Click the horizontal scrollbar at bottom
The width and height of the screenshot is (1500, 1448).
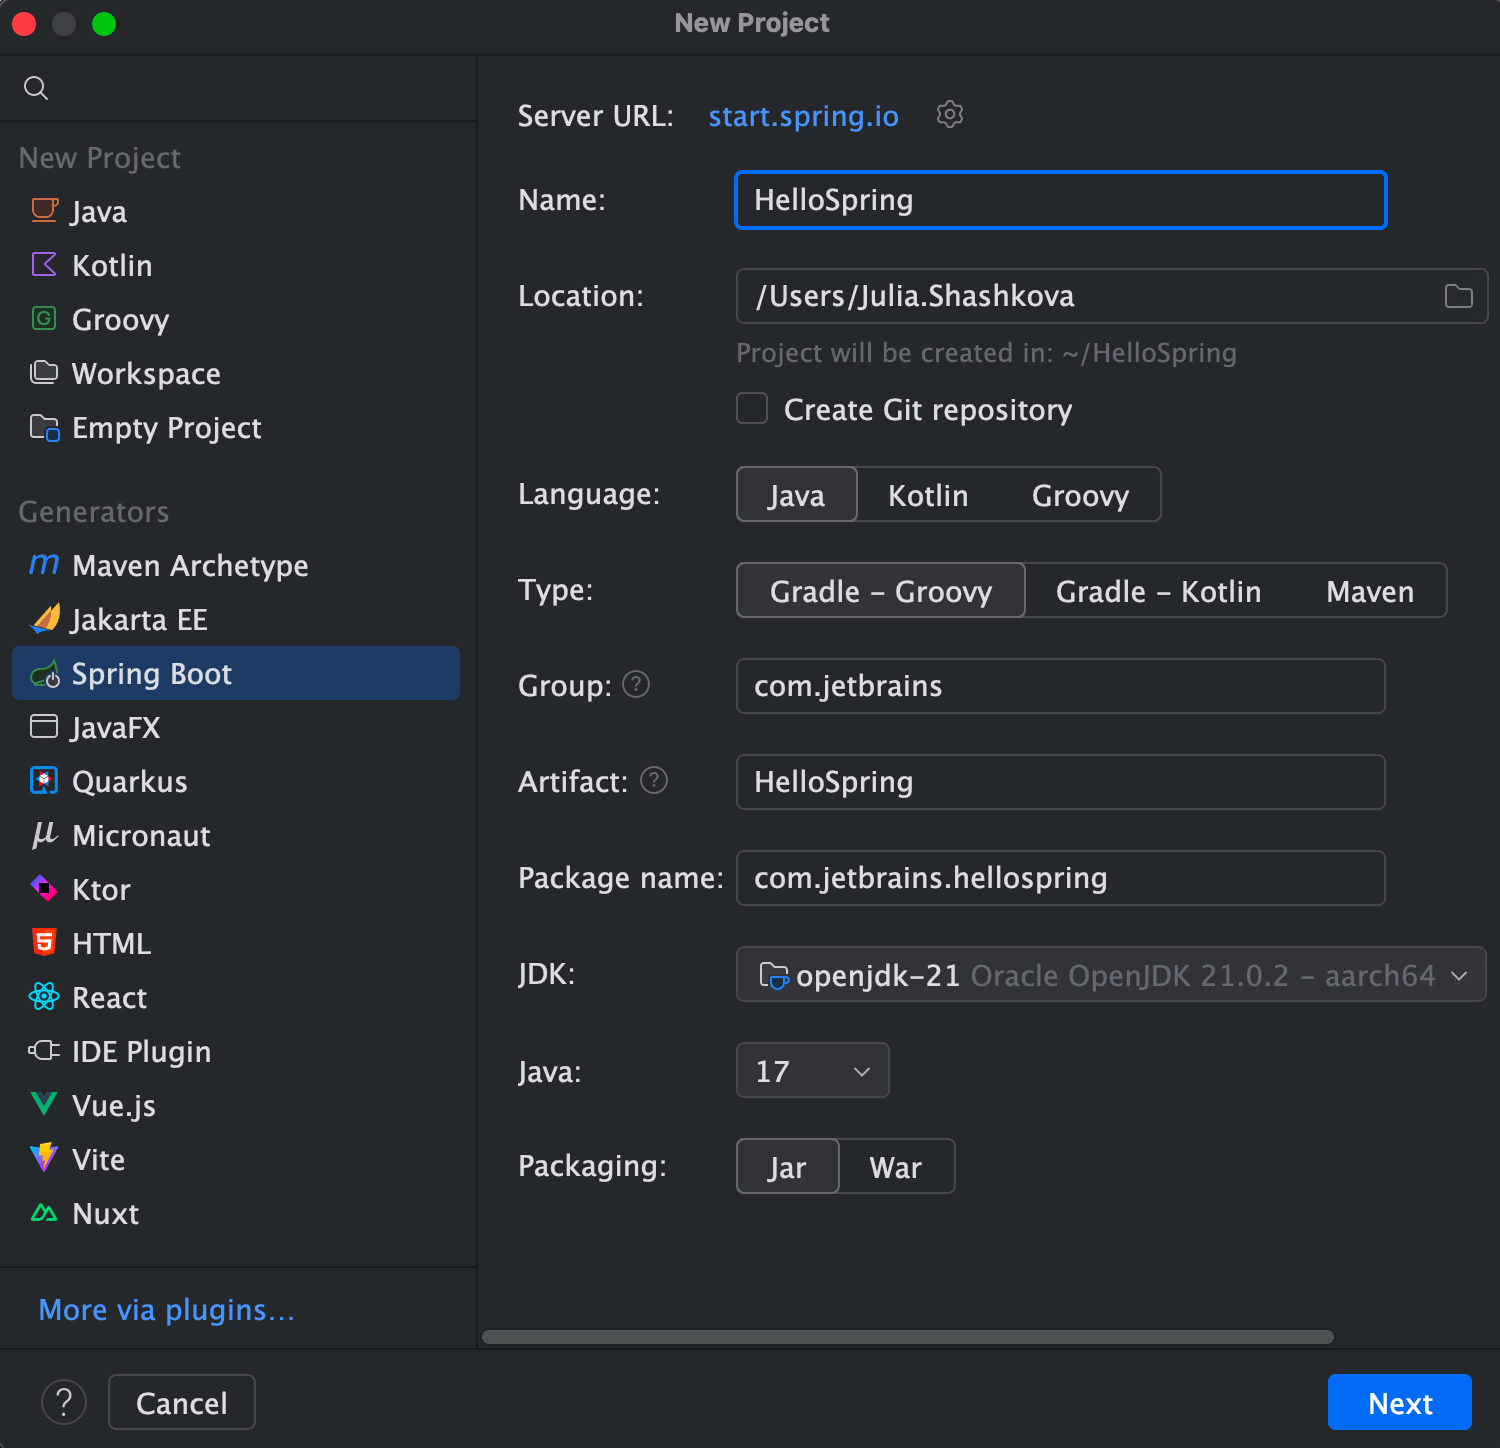pos(908,1337)
